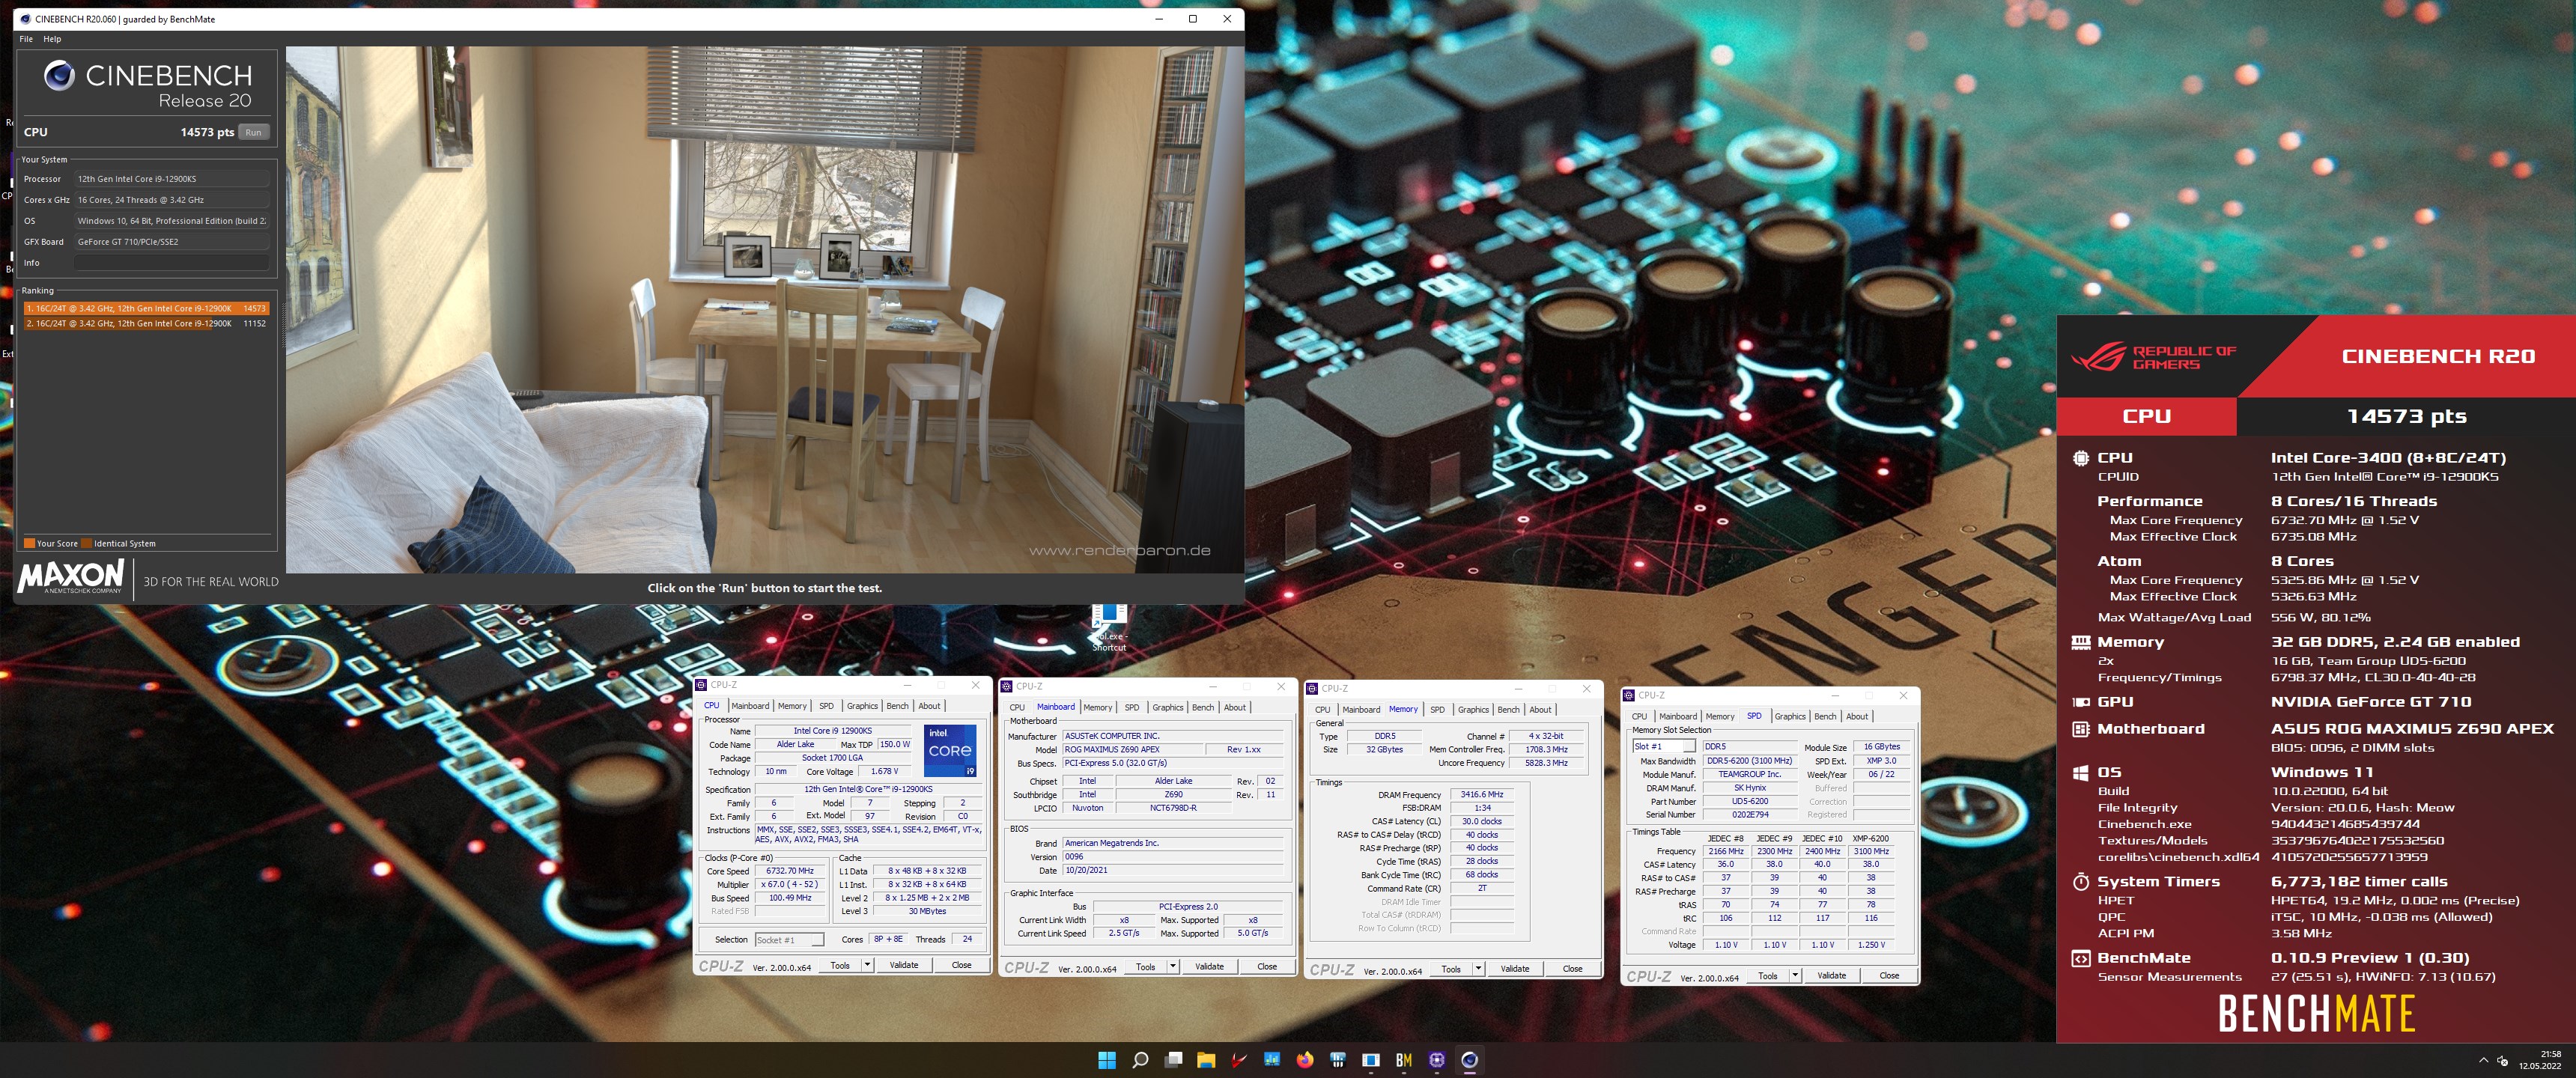Open the Windows Start menu
This screenshot has height=1078, width=2576.
1106,1060
